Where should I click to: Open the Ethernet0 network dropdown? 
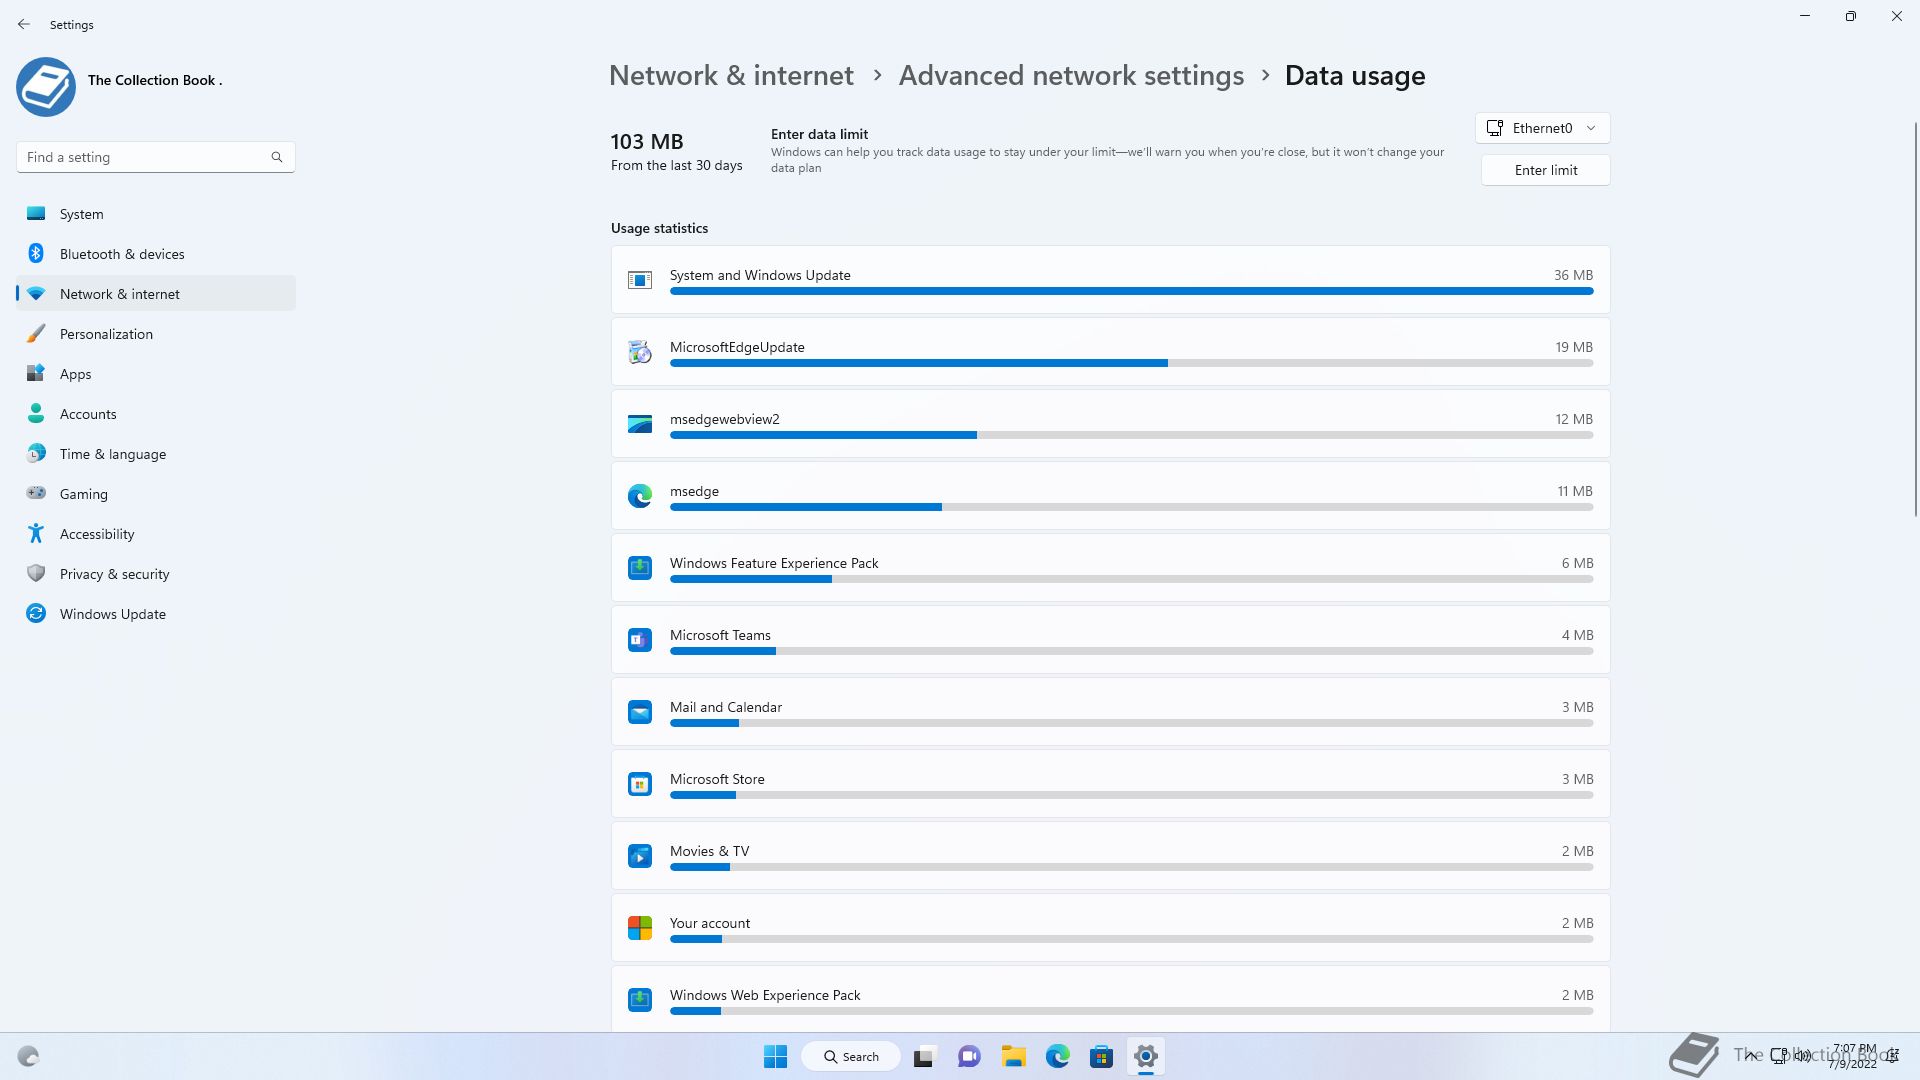tap(1542, 128)
